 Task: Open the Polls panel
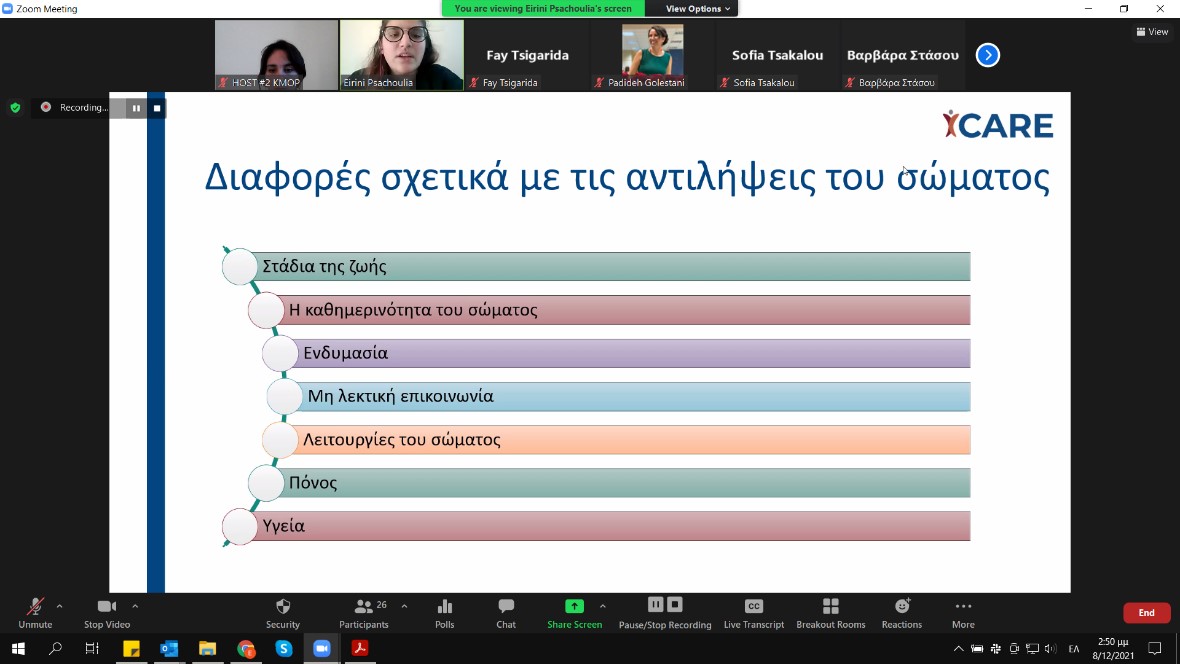[444, 612]
